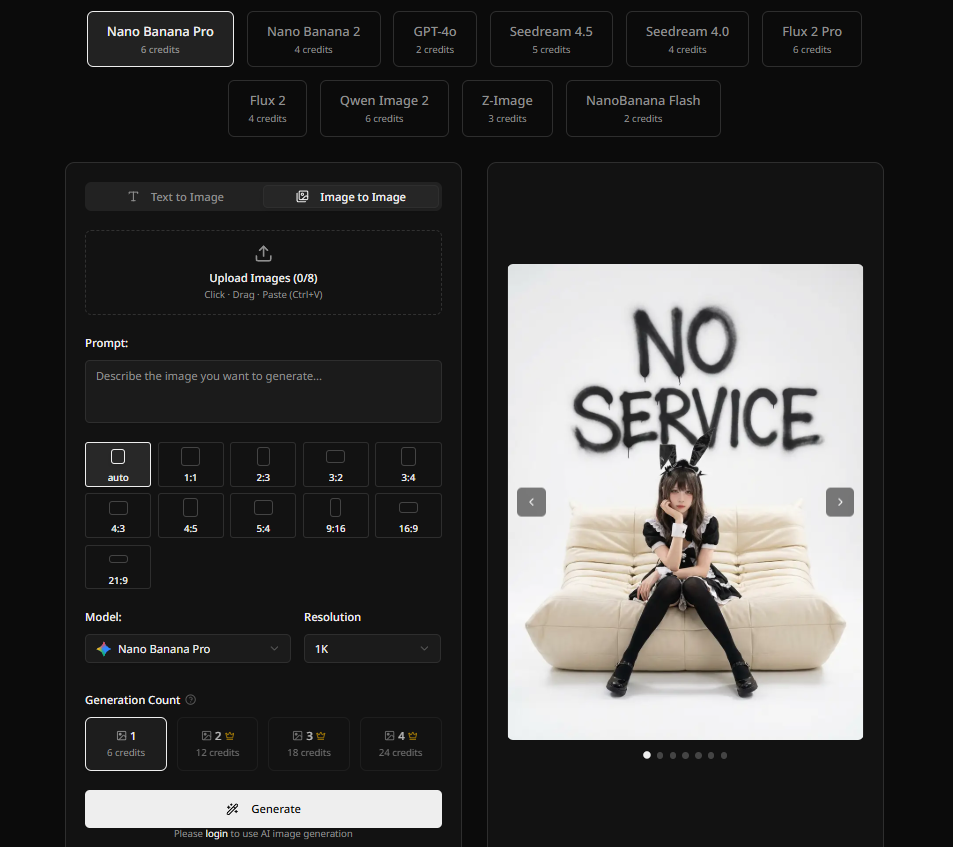Viewport: 953px width, 847px height.
Task: Jump to the third carousel dot indicator
Action: pos(672,755)
